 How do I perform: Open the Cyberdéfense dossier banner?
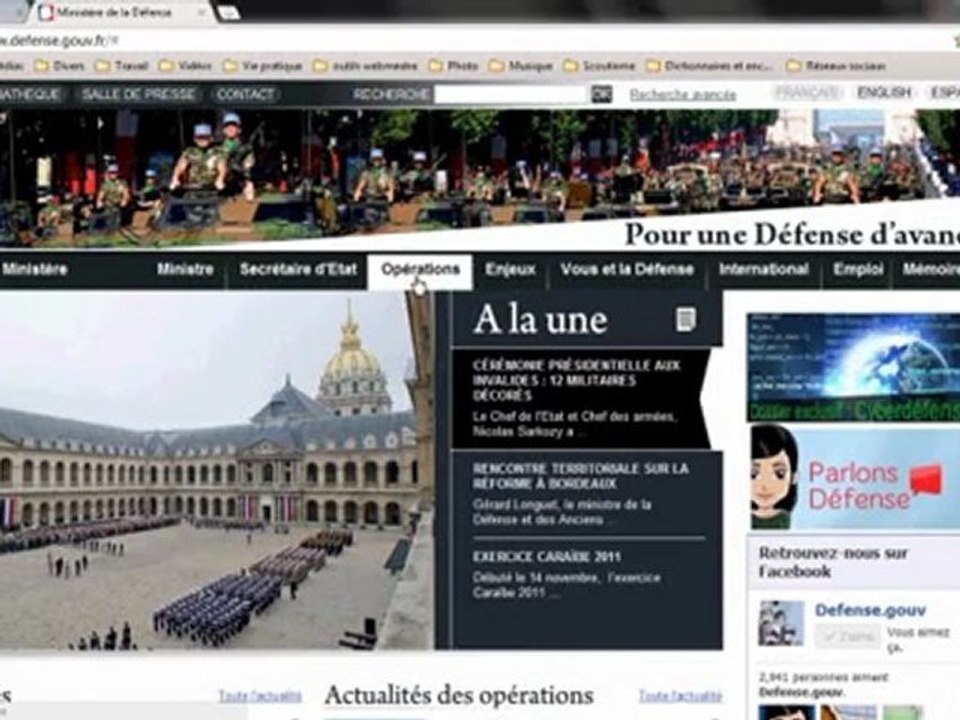tap(853, 367)
